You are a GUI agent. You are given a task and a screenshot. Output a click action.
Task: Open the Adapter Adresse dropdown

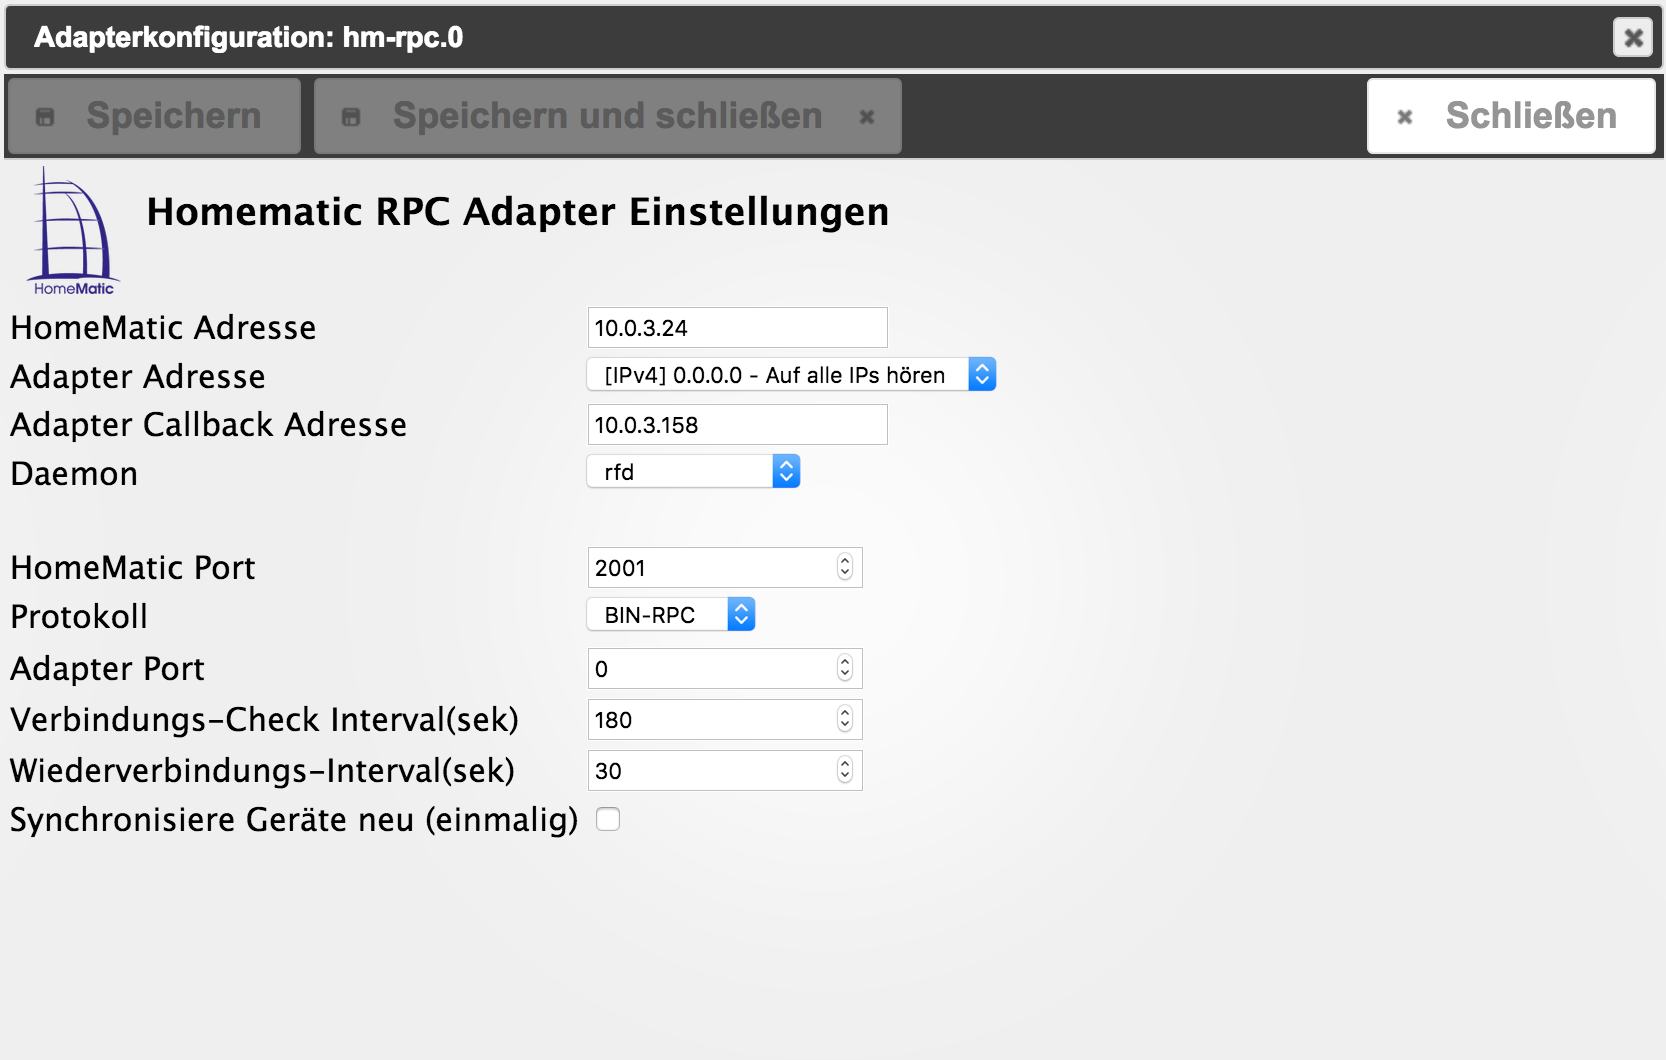(x=791, y=375)
